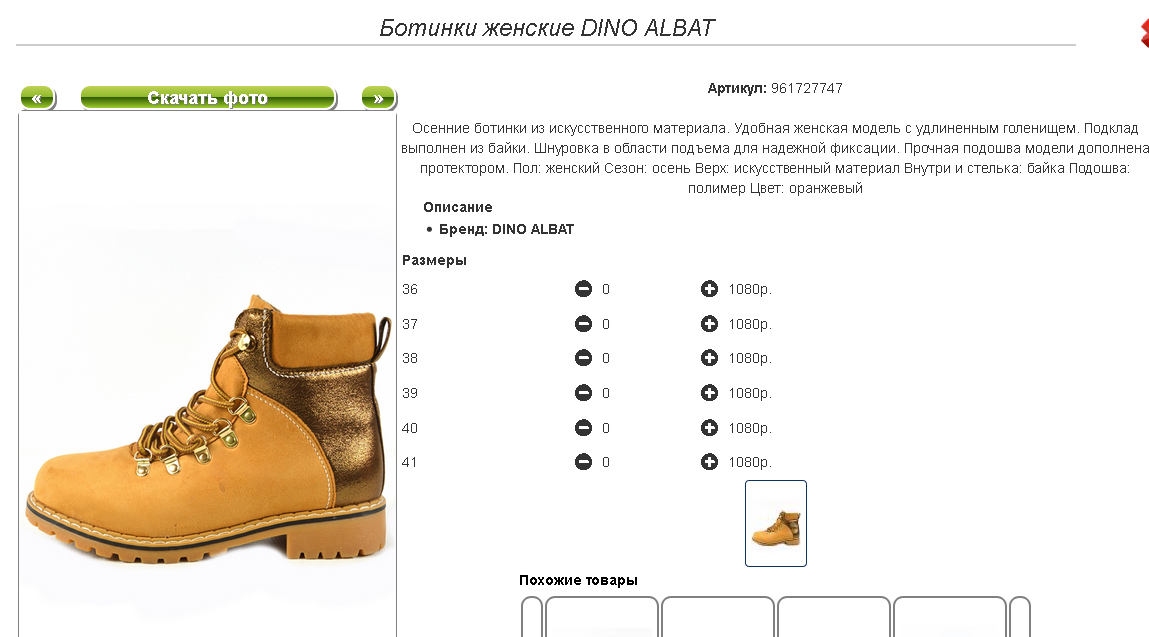The image size is (1149, 637).
Task: Increase quantity for size 39
Action: tap(709, 393)
